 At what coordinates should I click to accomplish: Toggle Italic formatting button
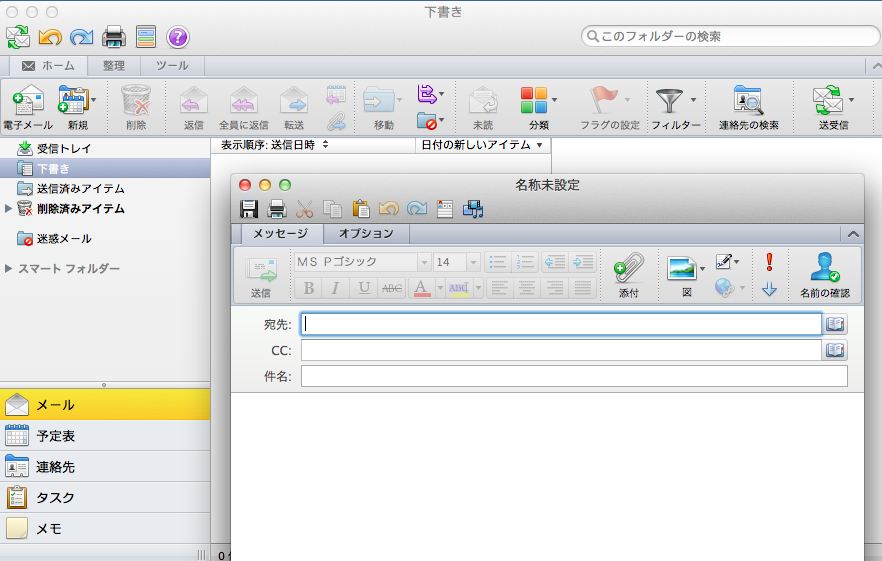point(335,288)
